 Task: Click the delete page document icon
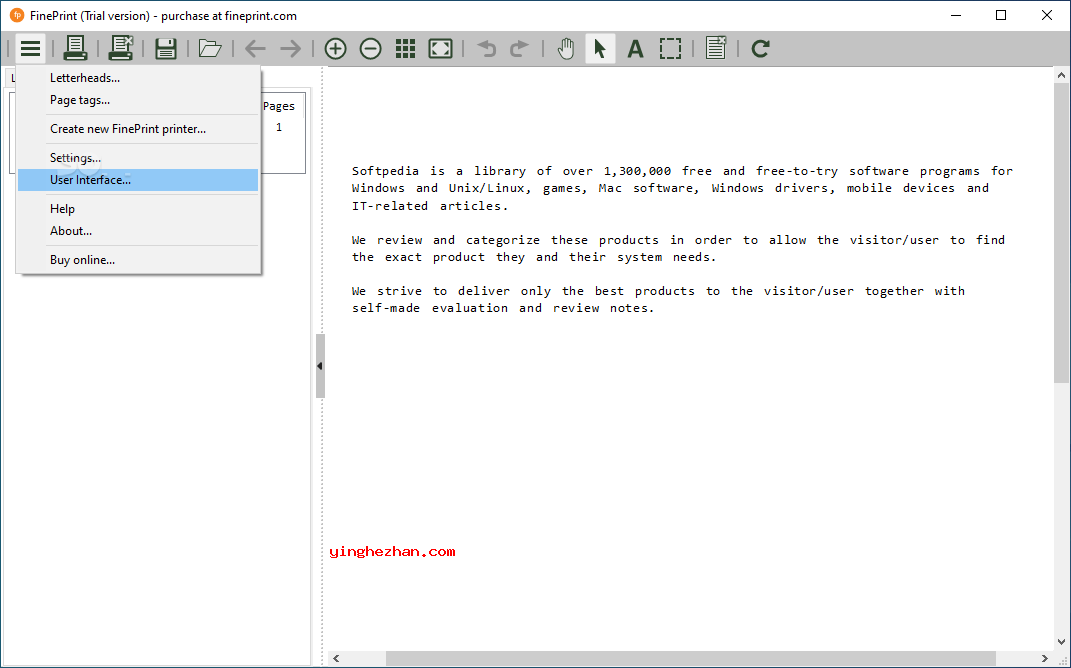pos(716,48)
